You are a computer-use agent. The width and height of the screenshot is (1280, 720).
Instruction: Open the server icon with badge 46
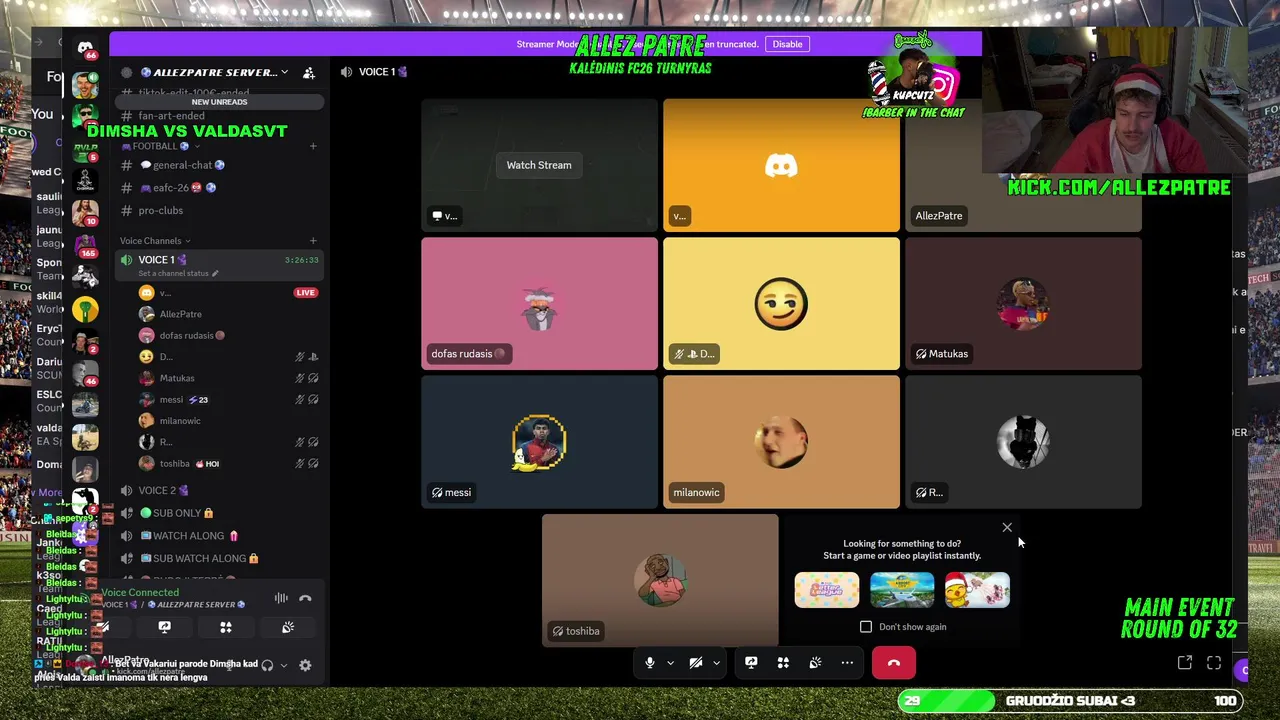85,372
